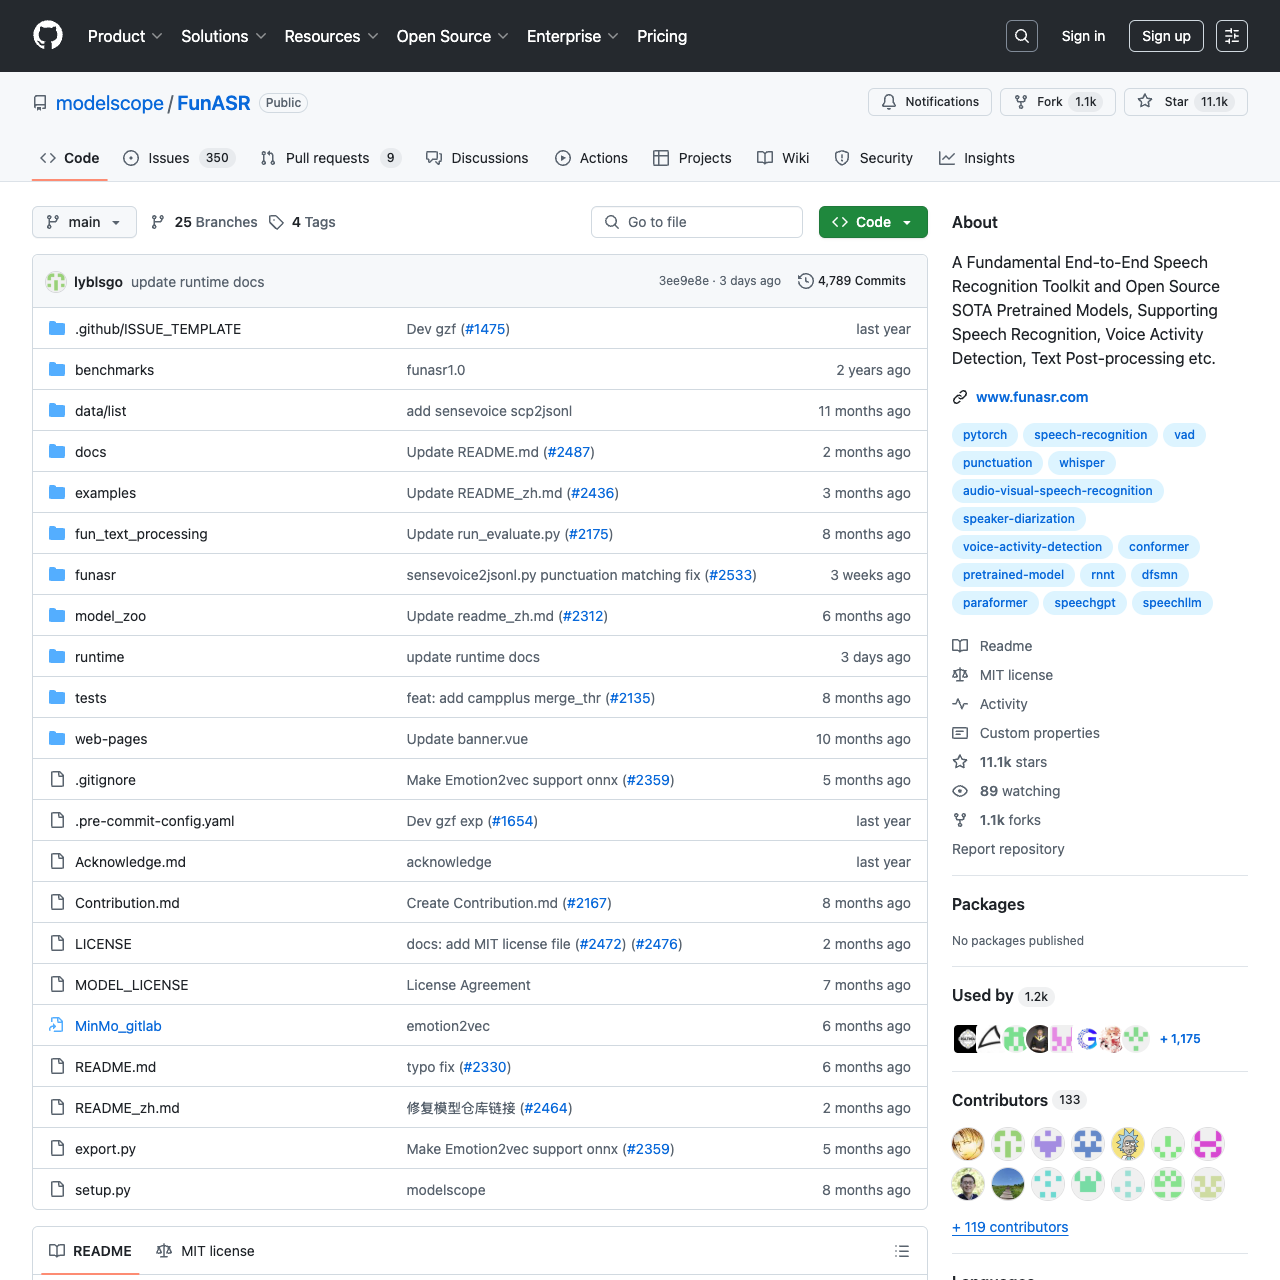Click the web-pages folder icon
This screenshot has height=1280, width=1280.
point(57,739)
